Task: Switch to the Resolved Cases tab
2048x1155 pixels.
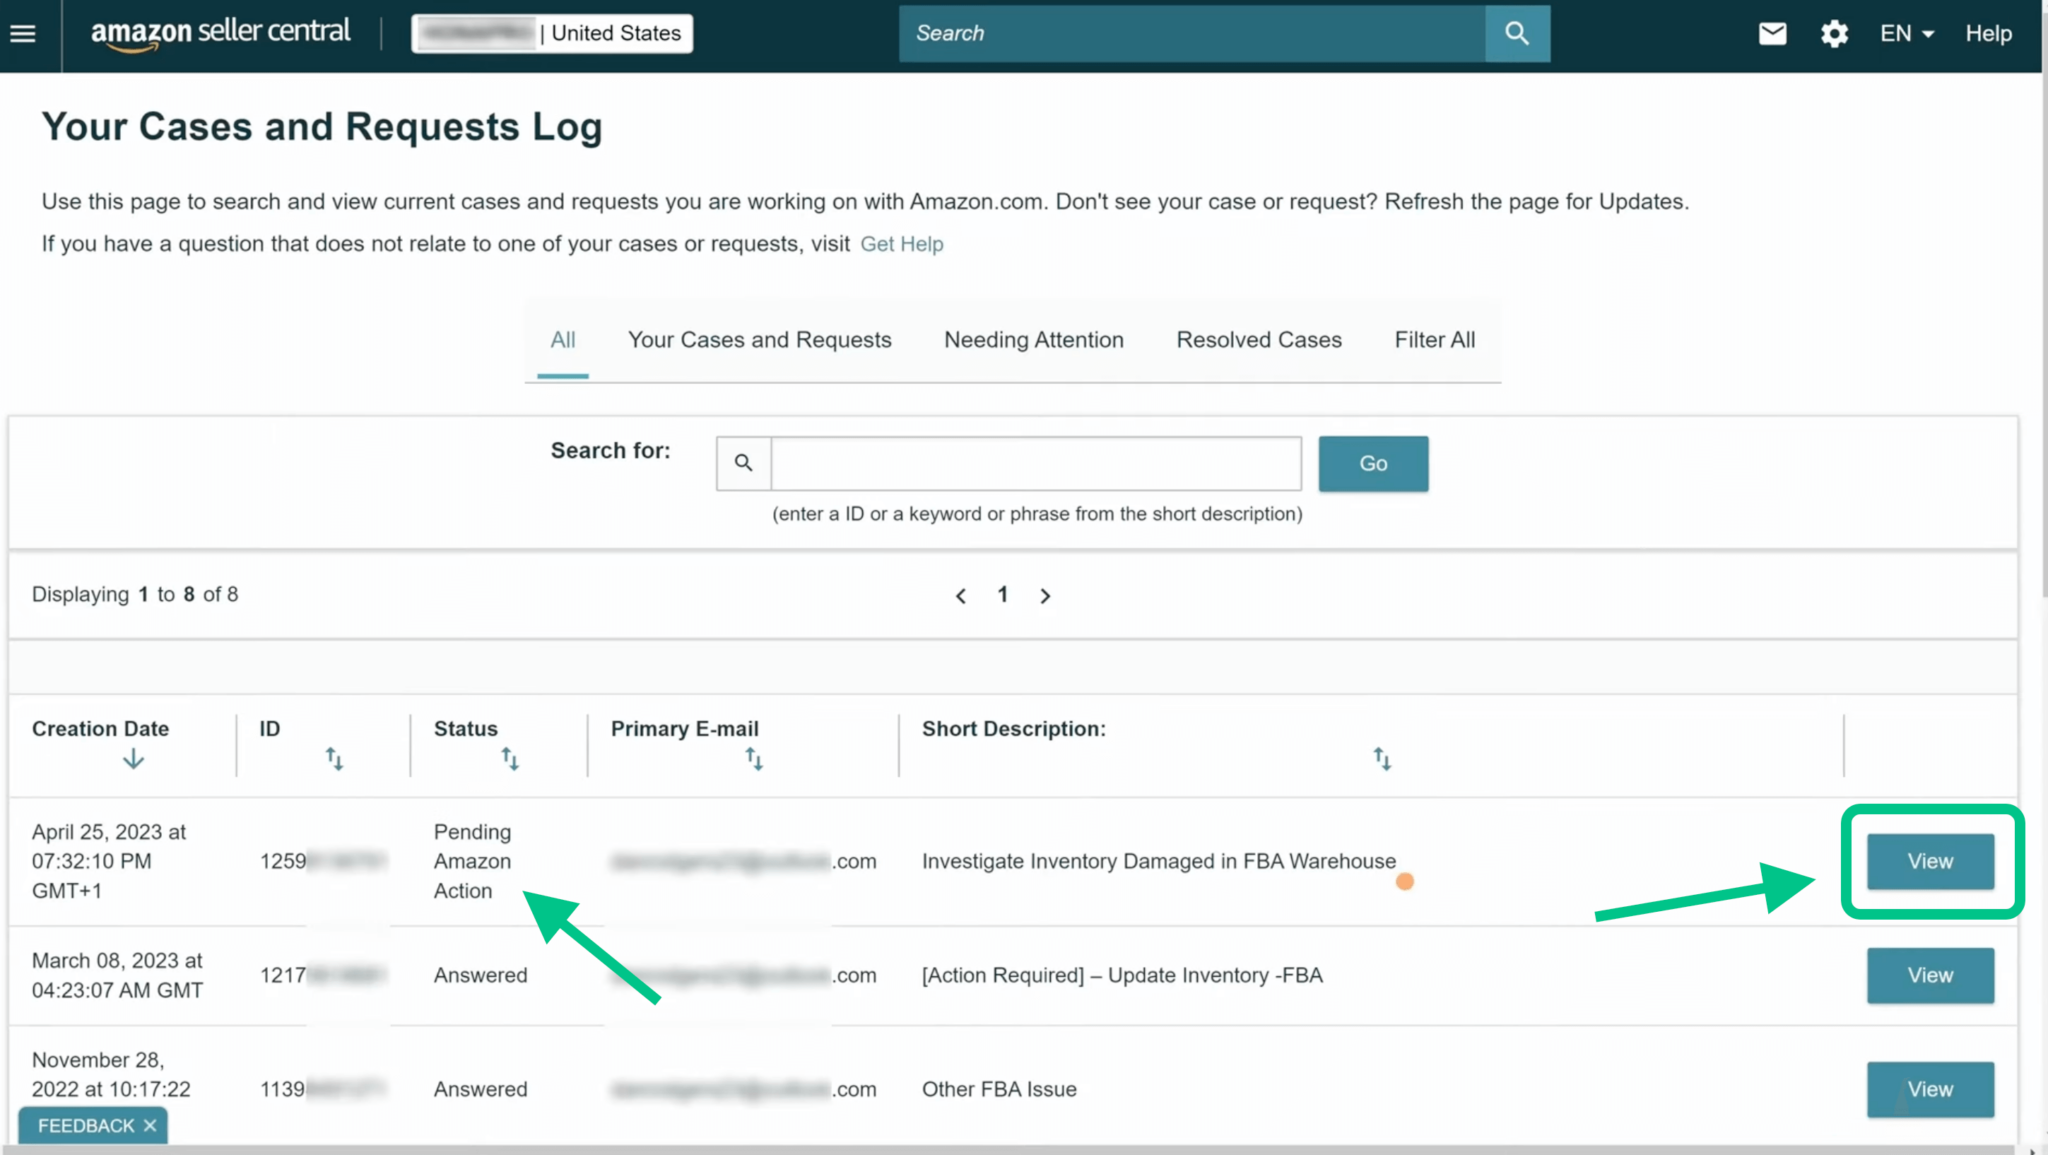Action: coord(1258,340)
